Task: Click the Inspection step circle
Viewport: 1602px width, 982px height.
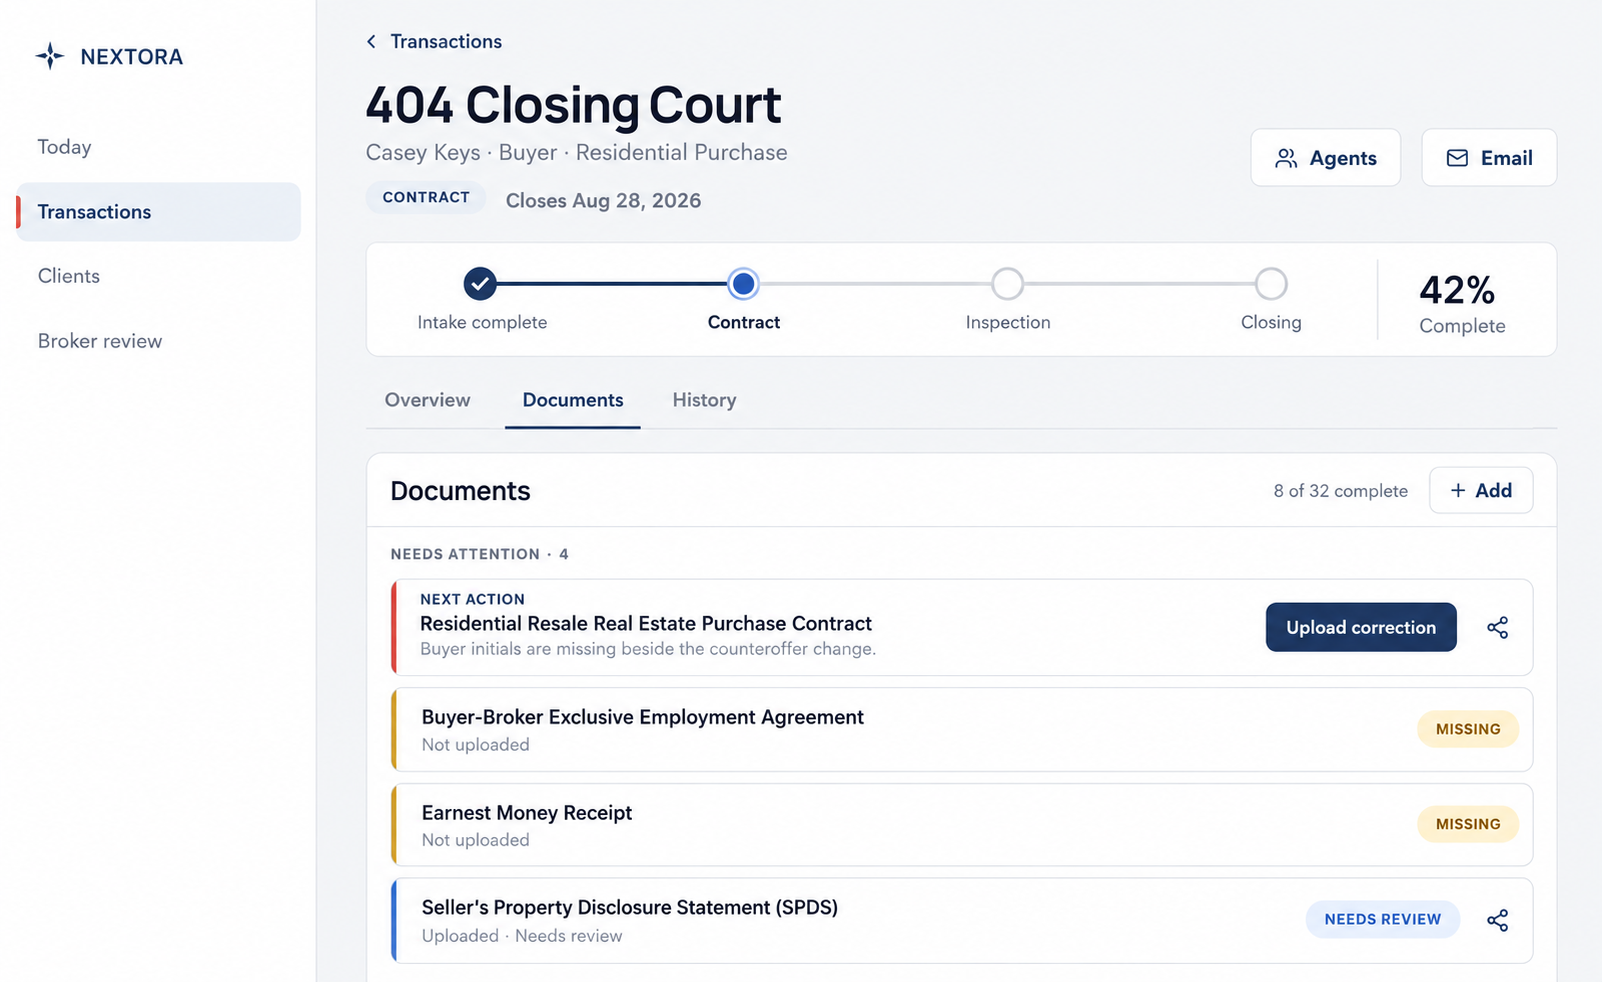Action: point(1007,284)
